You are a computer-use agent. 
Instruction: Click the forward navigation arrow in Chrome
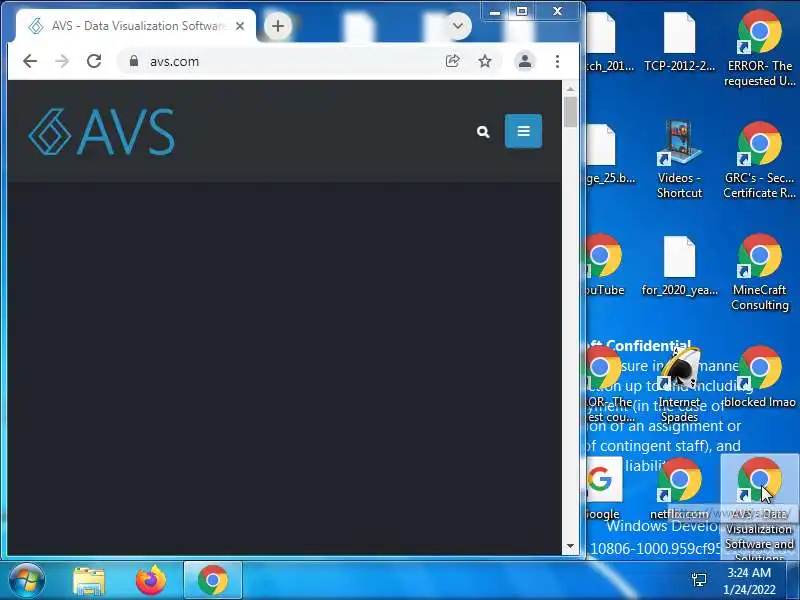click(x=62, y=61)
